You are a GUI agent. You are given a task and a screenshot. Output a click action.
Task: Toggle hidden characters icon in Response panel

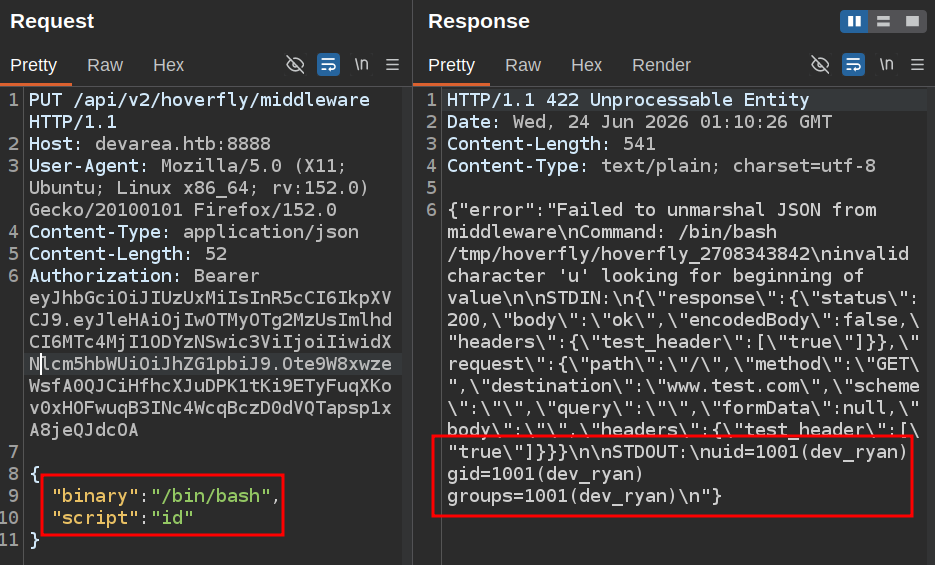(821, 64)
